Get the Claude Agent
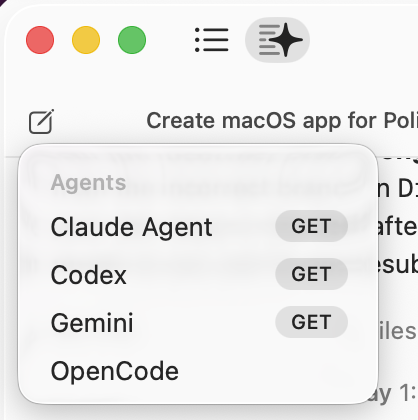 (311, 226)
